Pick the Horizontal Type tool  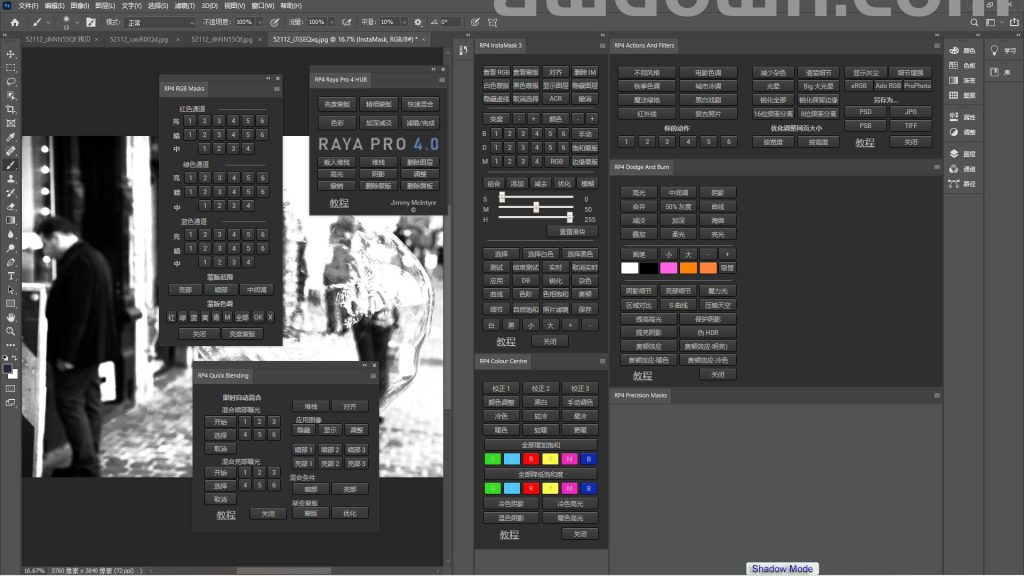[x=11, y=275]
